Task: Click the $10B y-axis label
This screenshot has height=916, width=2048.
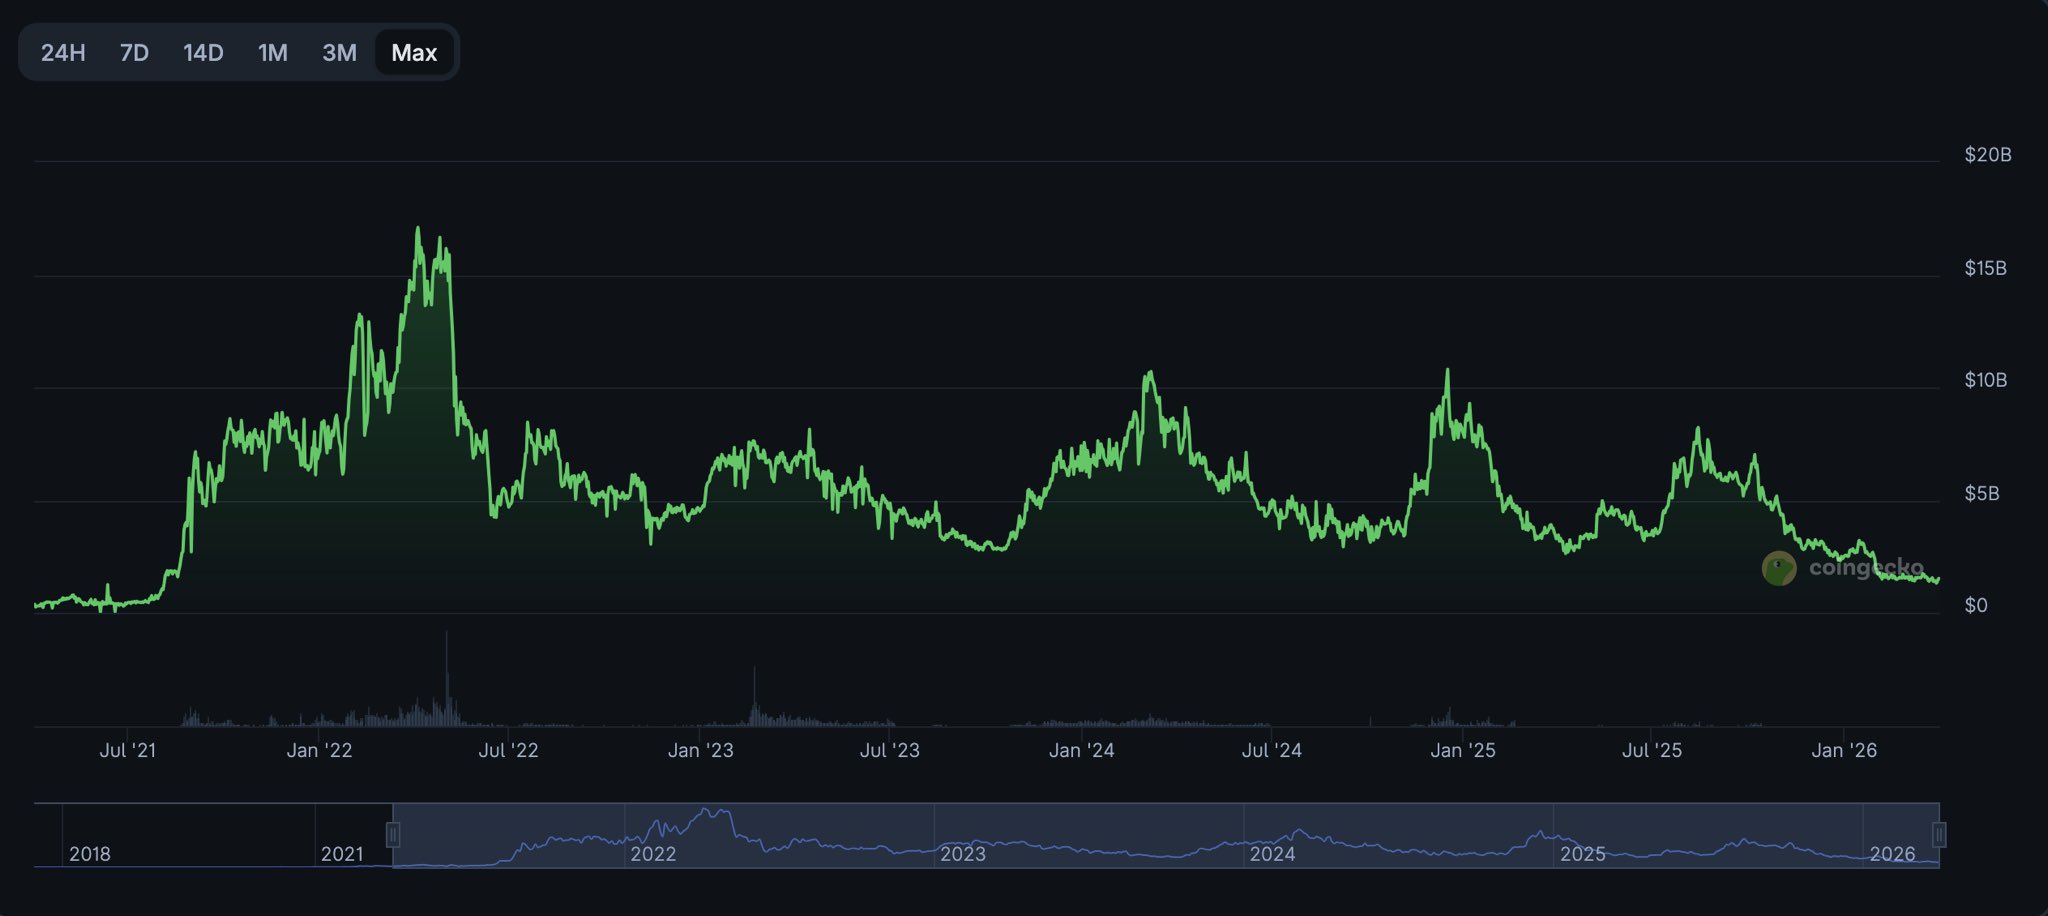Action: 1985,380
